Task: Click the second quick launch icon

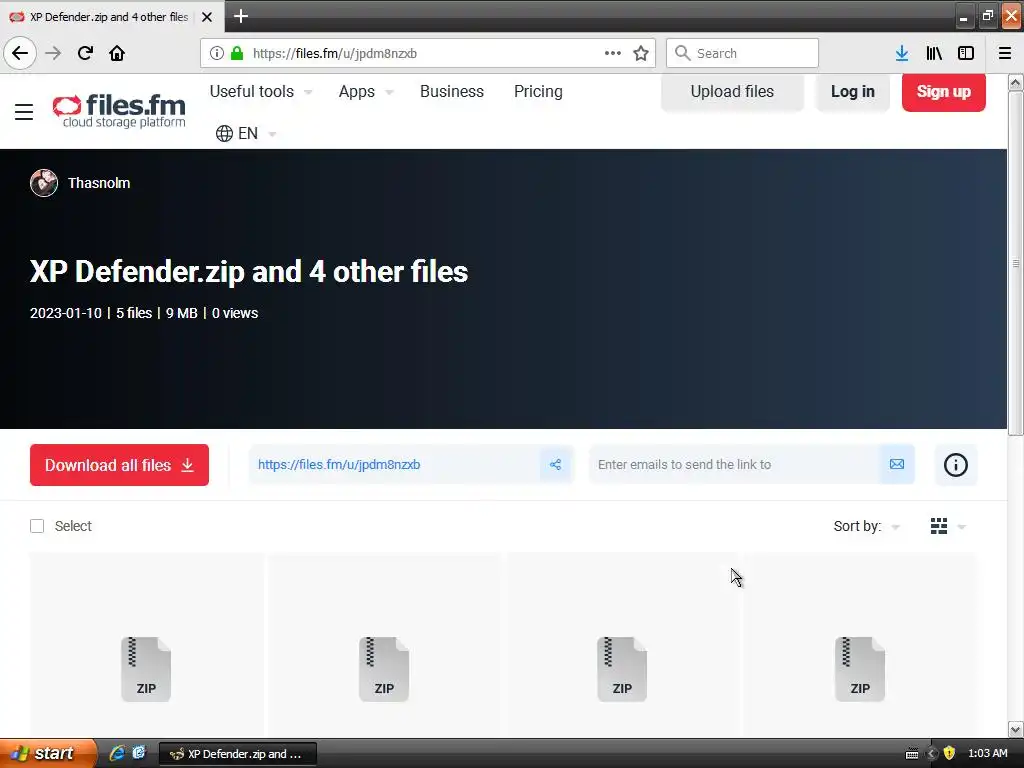Action: coord(139,753)
